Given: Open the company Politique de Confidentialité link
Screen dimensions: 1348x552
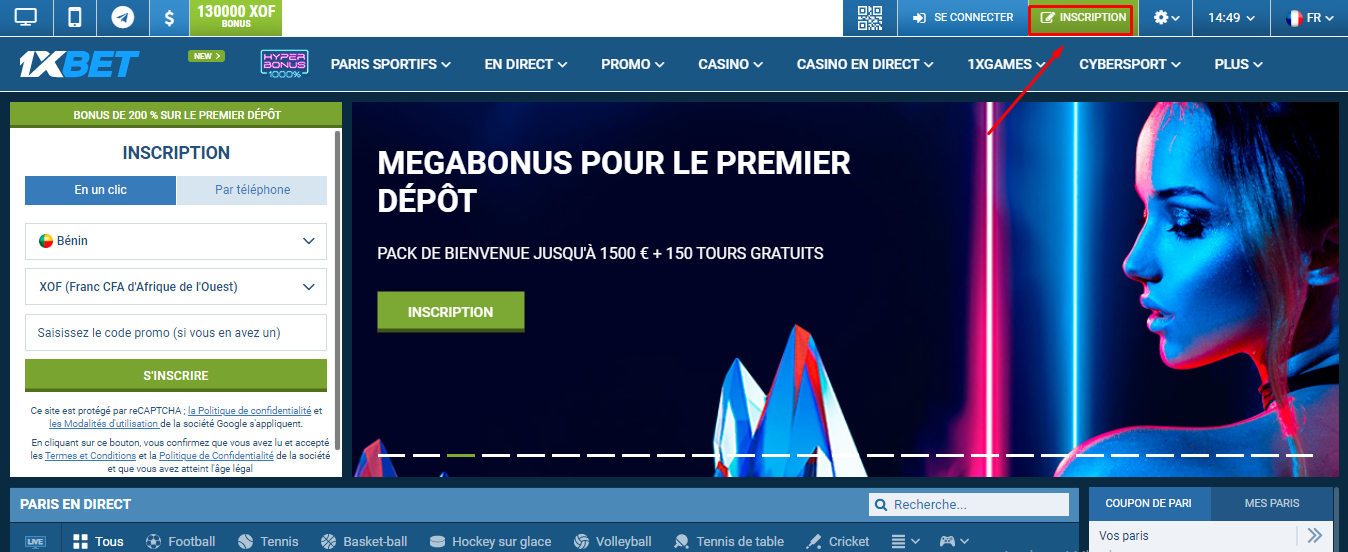Looking at the screenshot, I should tap(216, 456).
